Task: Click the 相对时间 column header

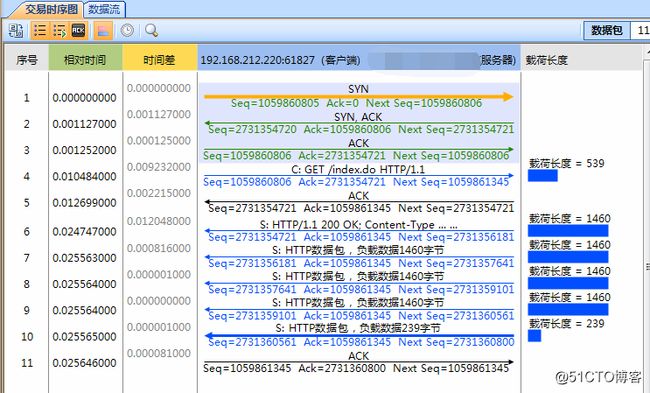Action: tap(85, 60)
